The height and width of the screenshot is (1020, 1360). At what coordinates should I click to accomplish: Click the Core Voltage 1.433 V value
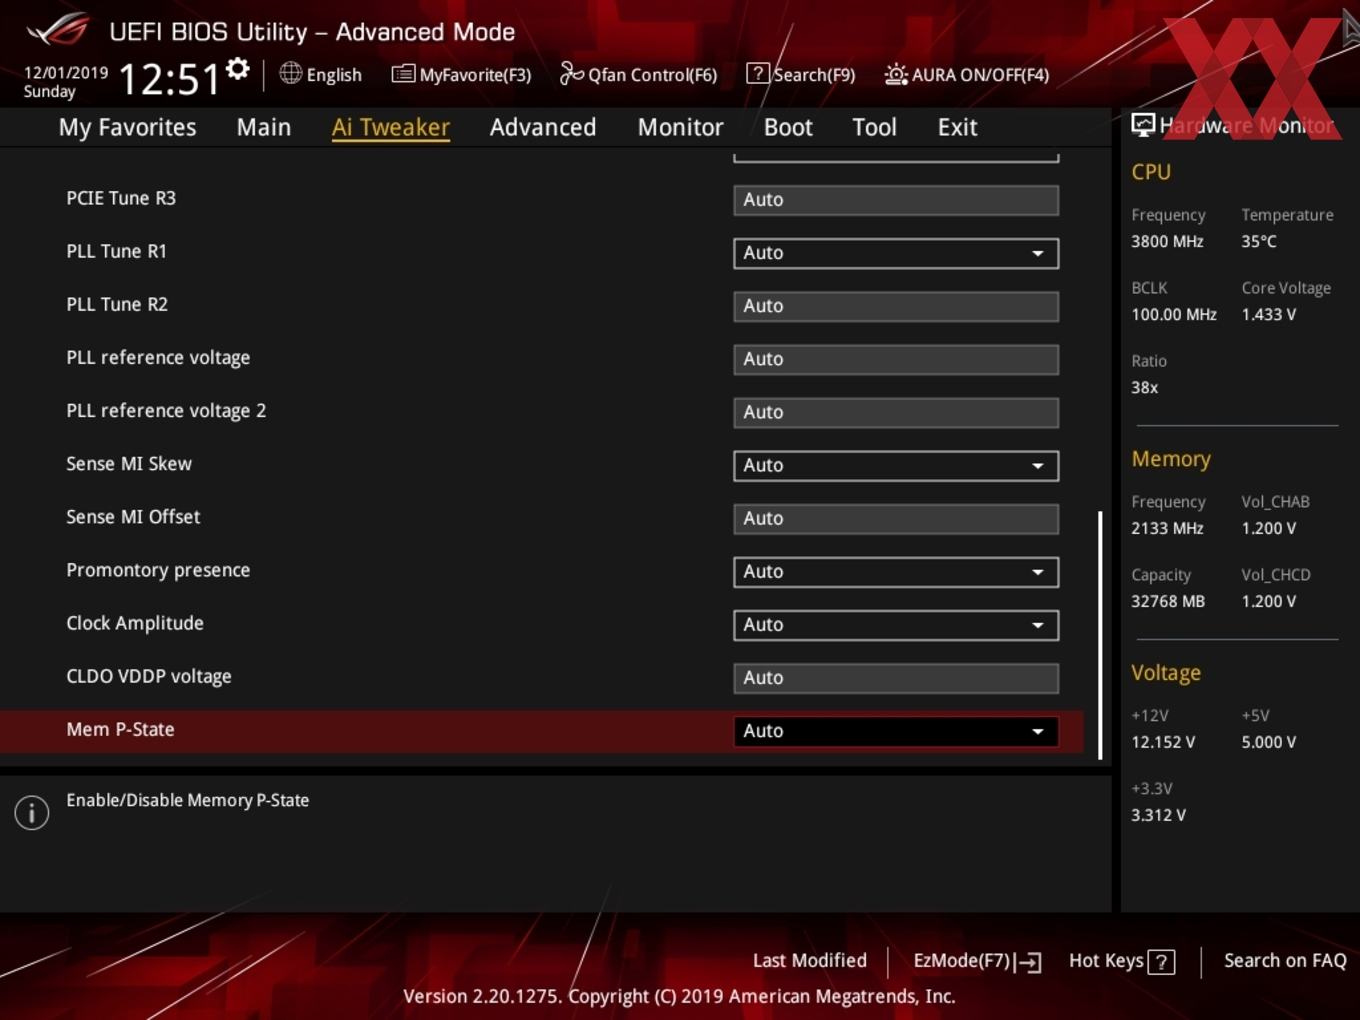pos(1269,315)
